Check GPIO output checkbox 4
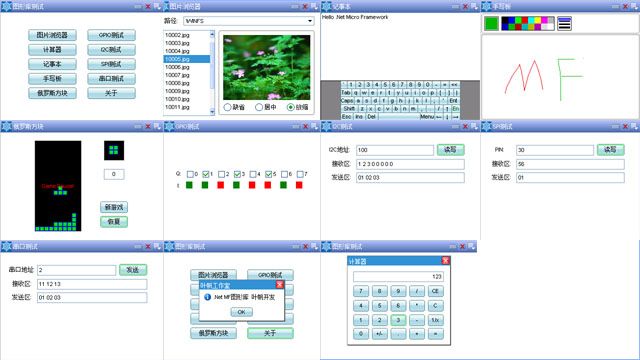 pyautogui.click(x=253, y=174)
